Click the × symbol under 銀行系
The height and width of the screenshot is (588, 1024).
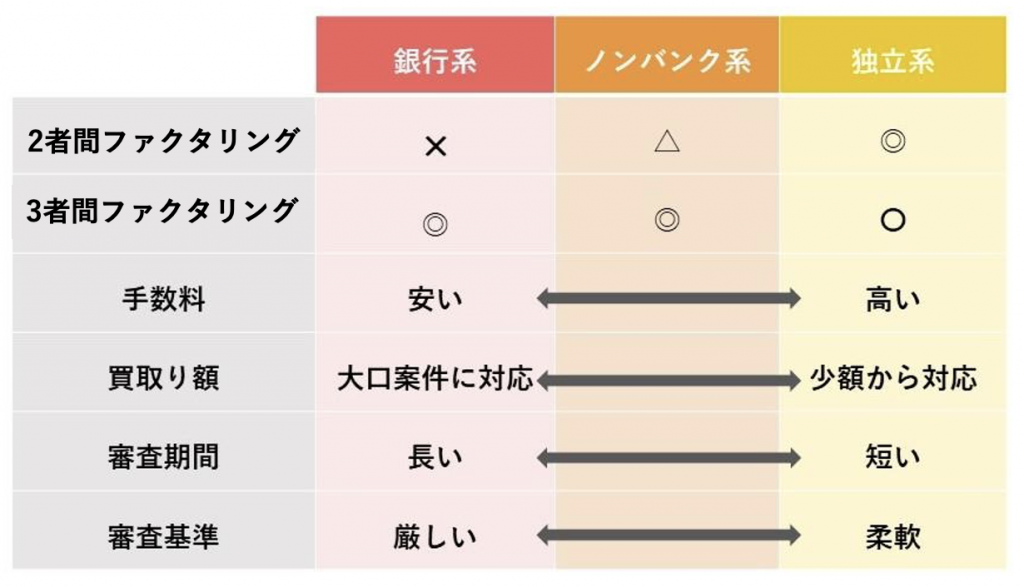(x=436, y=146)
